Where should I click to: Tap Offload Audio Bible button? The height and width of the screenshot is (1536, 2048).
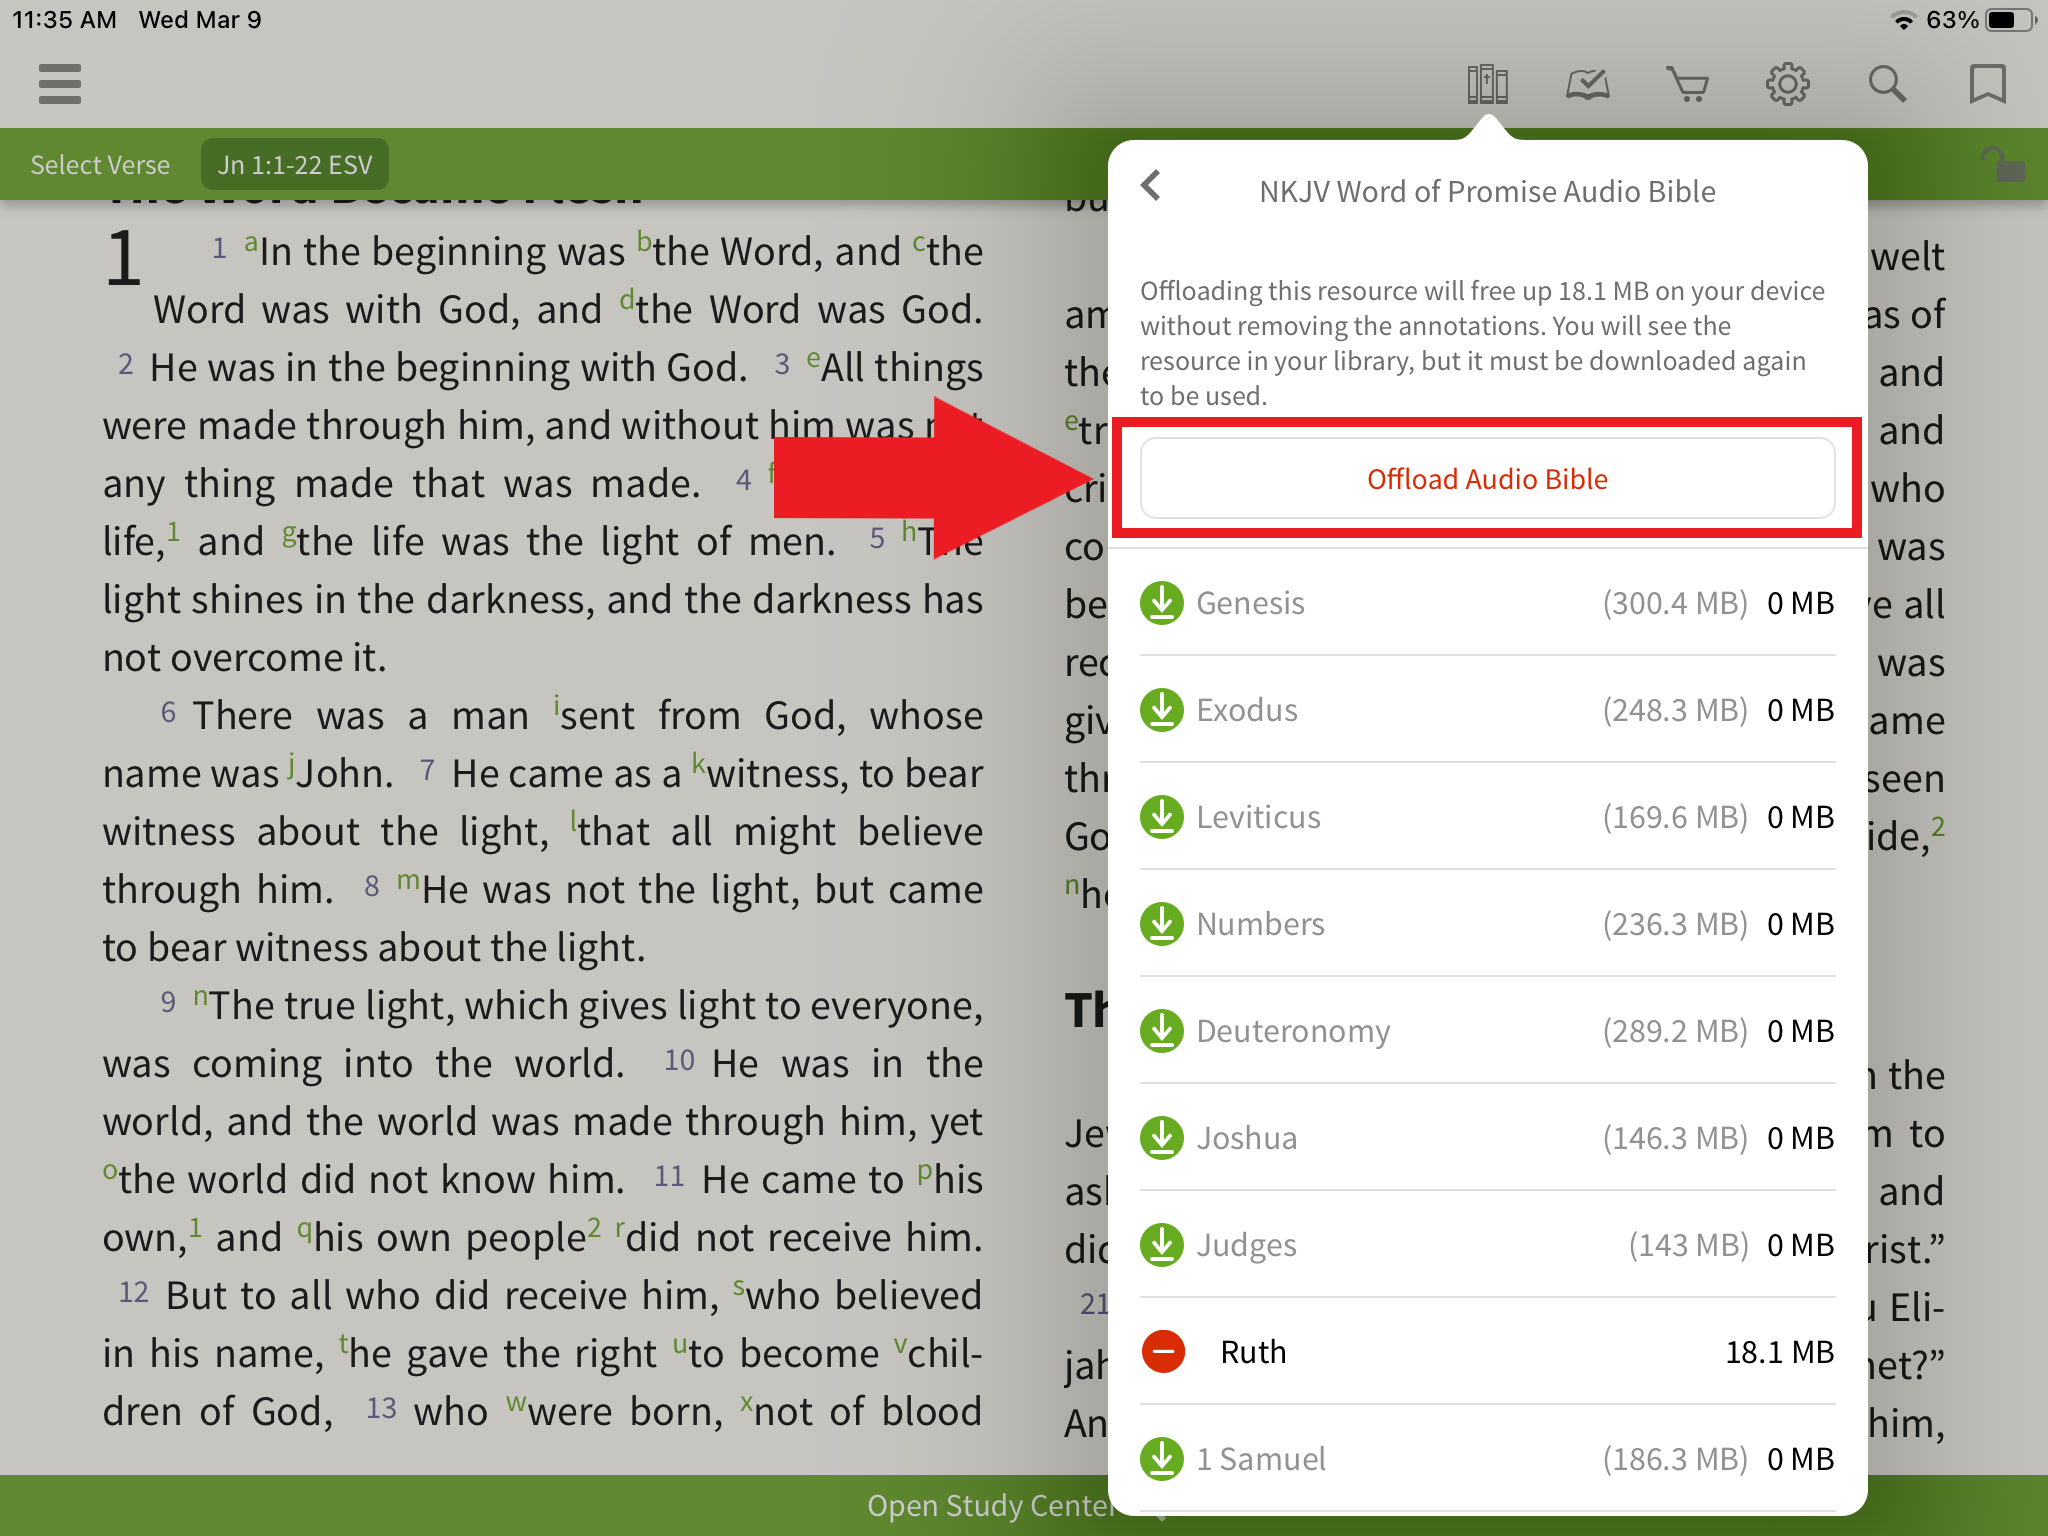coord(1487,479)
